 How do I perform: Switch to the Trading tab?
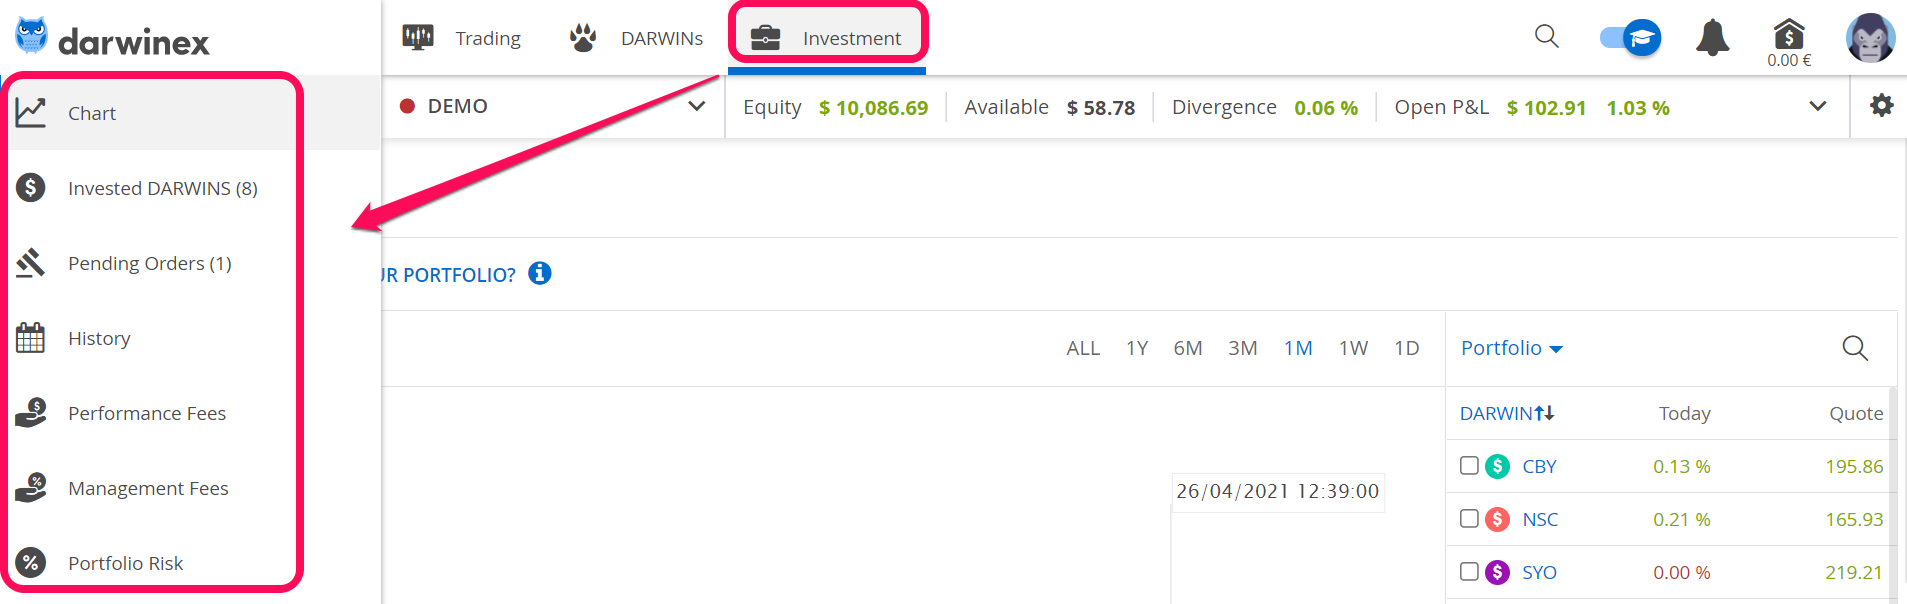pos(462,38)
